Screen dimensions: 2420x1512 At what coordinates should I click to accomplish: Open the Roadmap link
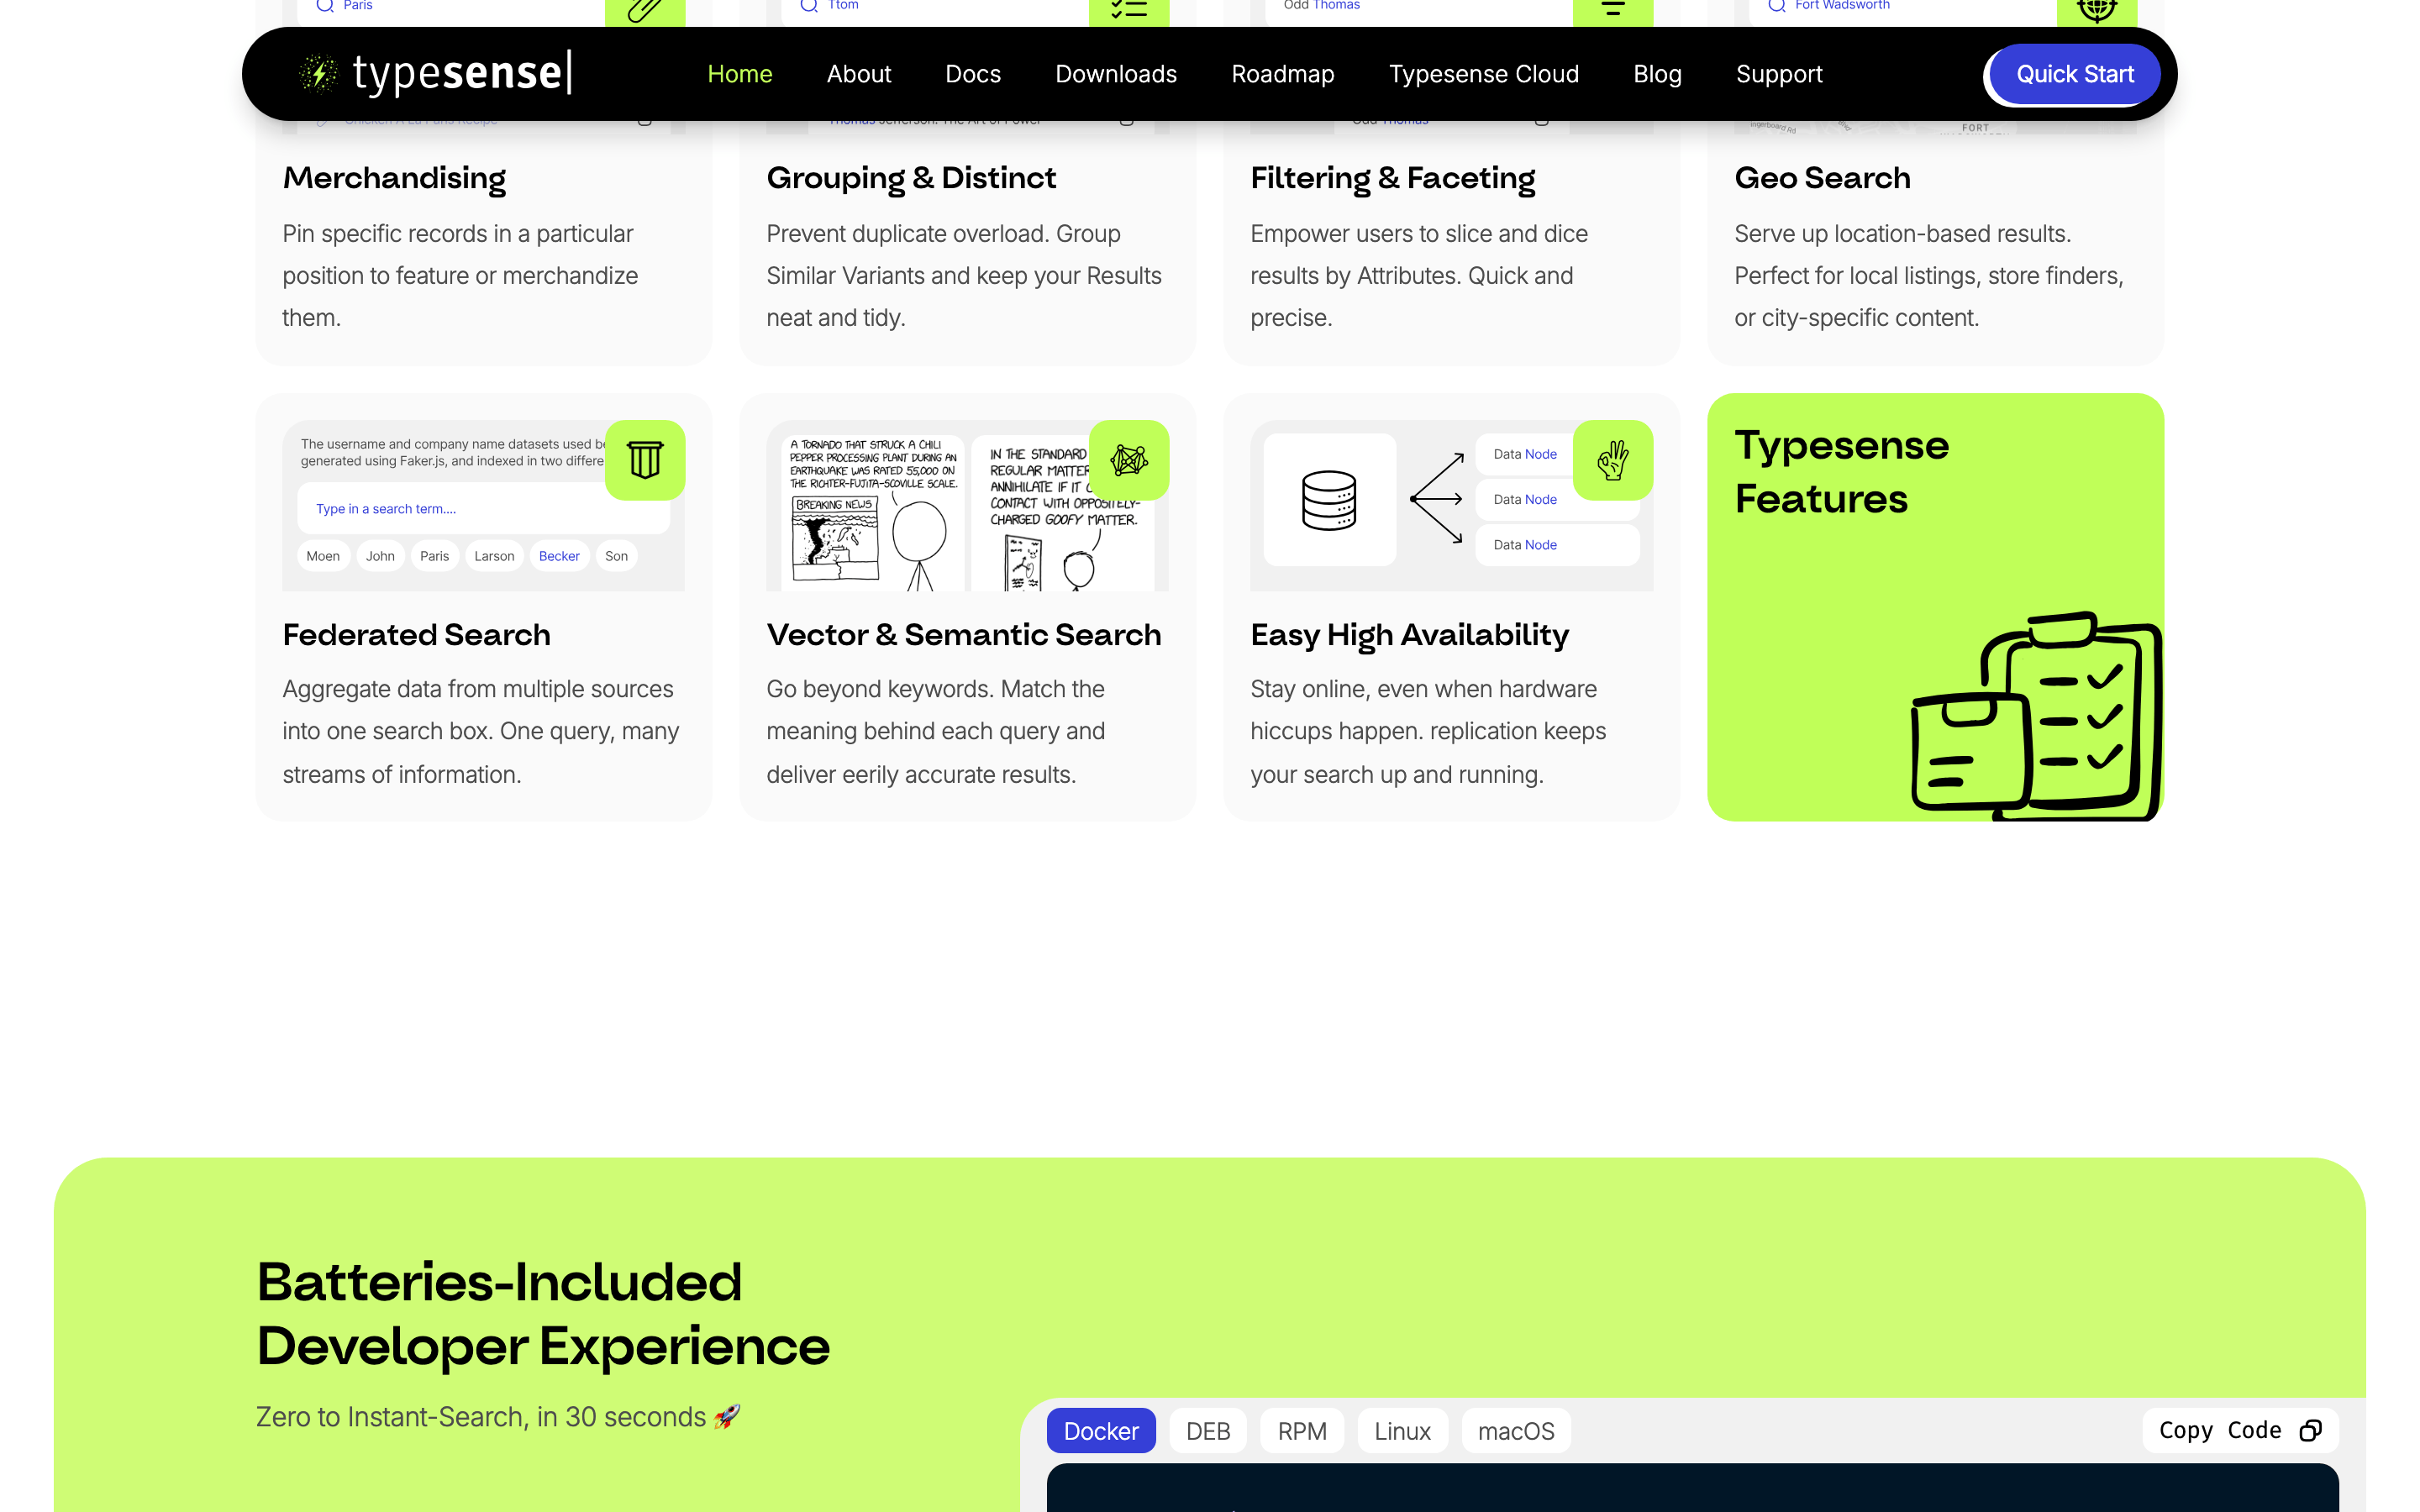pyautogui.click(x=1283, y=74)
